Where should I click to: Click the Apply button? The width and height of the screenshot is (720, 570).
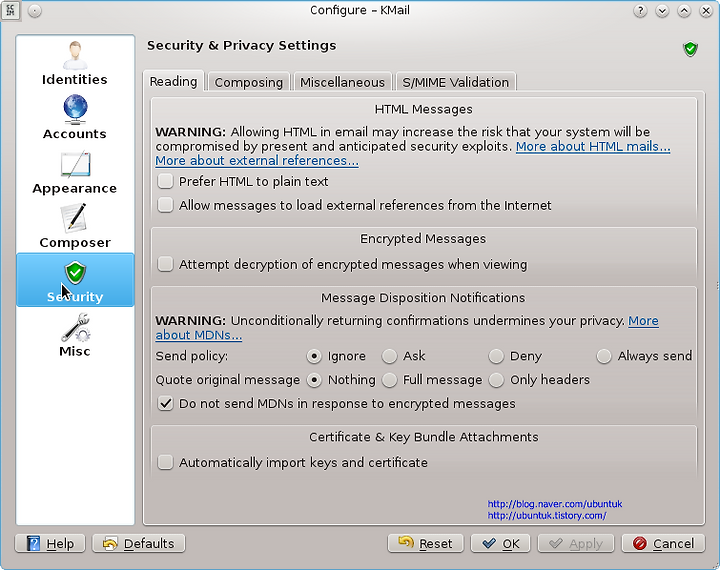coord(576,543)
